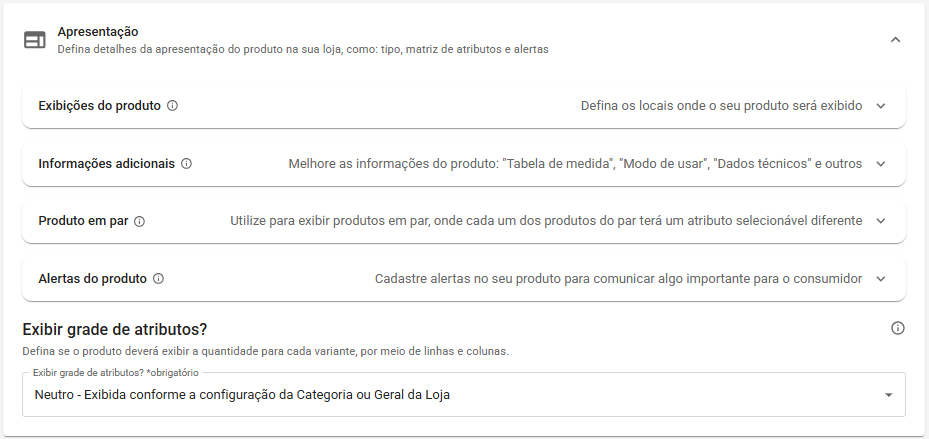Open info icon for Exibir grade de atributos
This screenshot has height=439, width=929.
898,328
